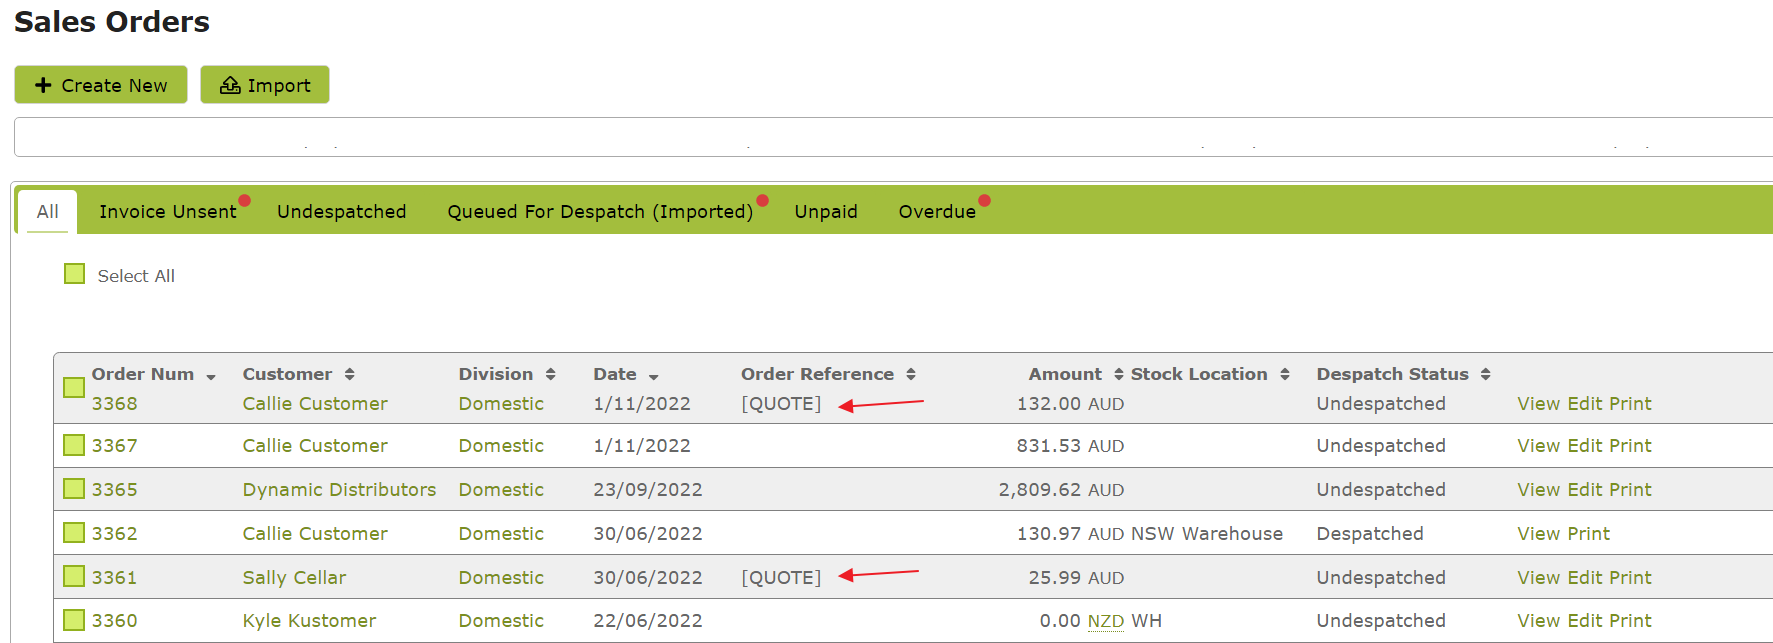Check the box for order 3360
The image size is (1773, 643).
(x=74, y=620)
